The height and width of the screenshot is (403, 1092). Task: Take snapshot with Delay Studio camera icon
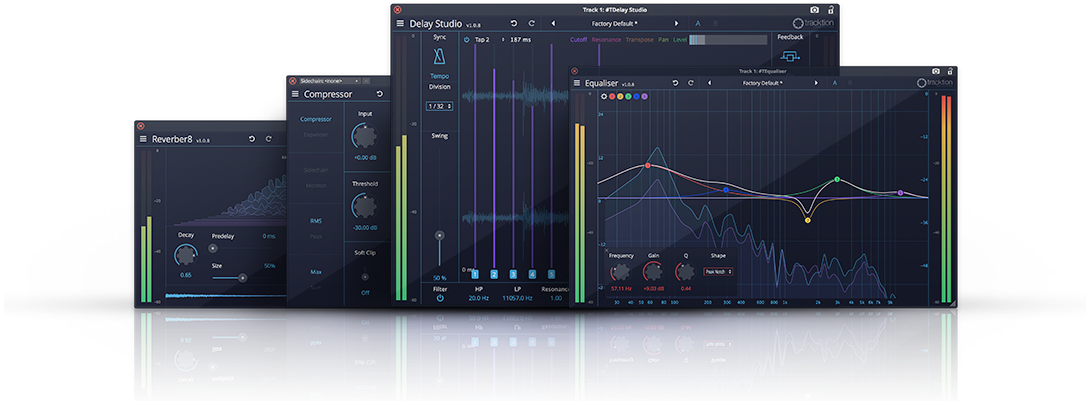pos(815,10)
